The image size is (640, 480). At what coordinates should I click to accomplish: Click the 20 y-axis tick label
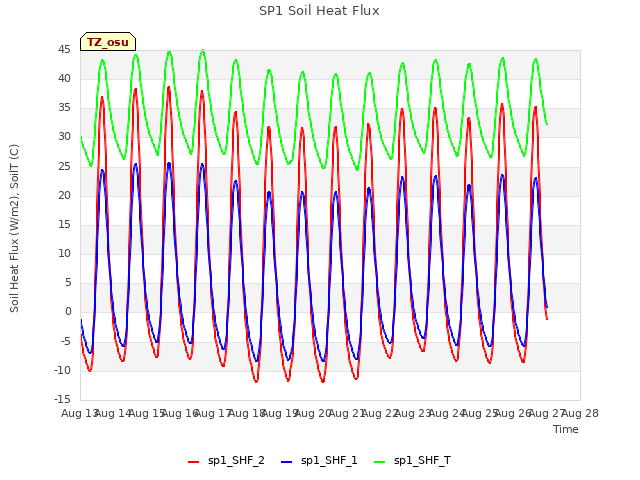[x=64, y=196]
